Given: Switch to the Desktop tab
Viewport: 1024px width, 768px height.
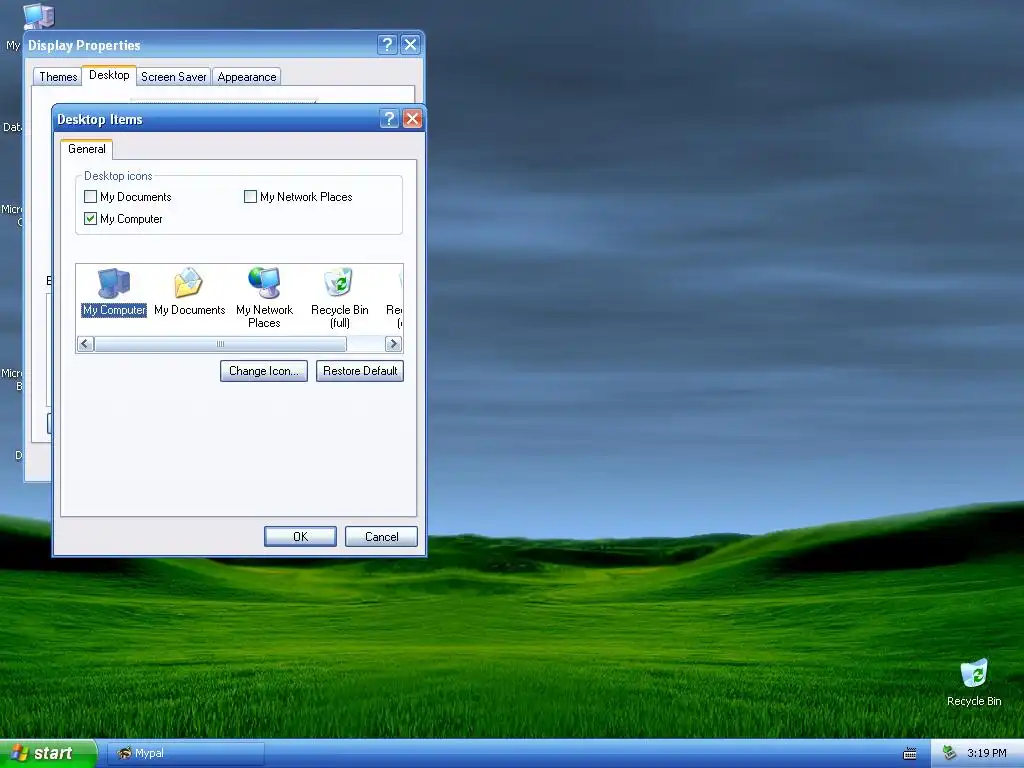Looking at the screenshot, I should click(x=109, y=75).
